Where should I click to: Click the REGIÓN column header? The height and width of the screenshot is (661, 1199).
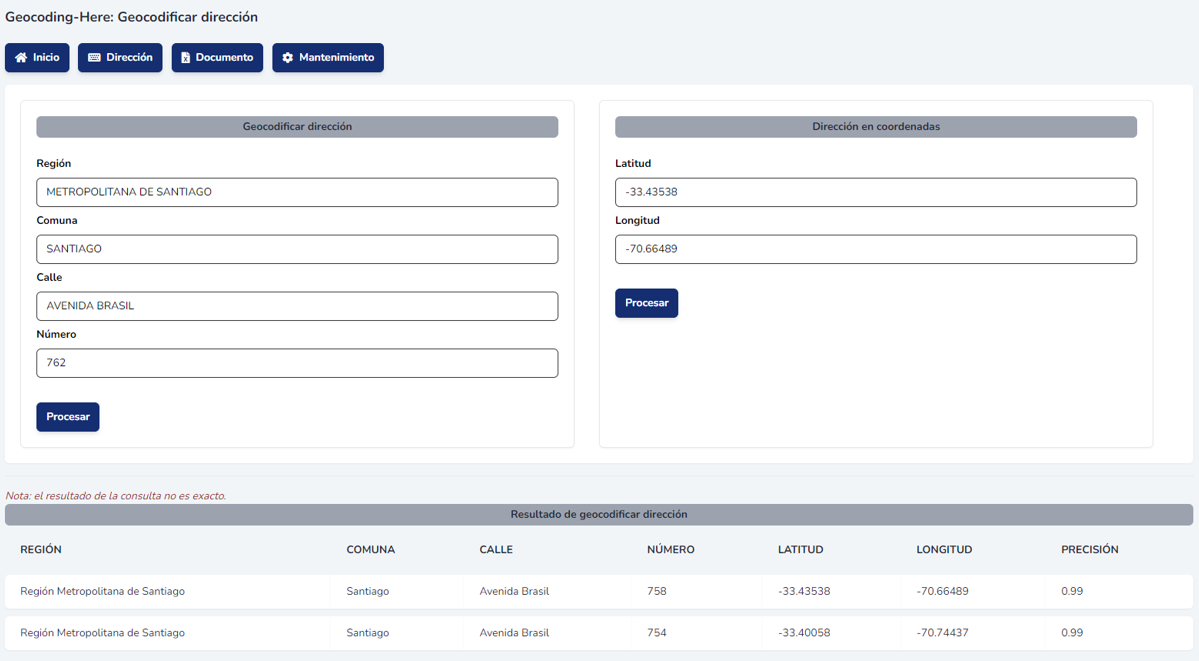(x=41, y=550)
